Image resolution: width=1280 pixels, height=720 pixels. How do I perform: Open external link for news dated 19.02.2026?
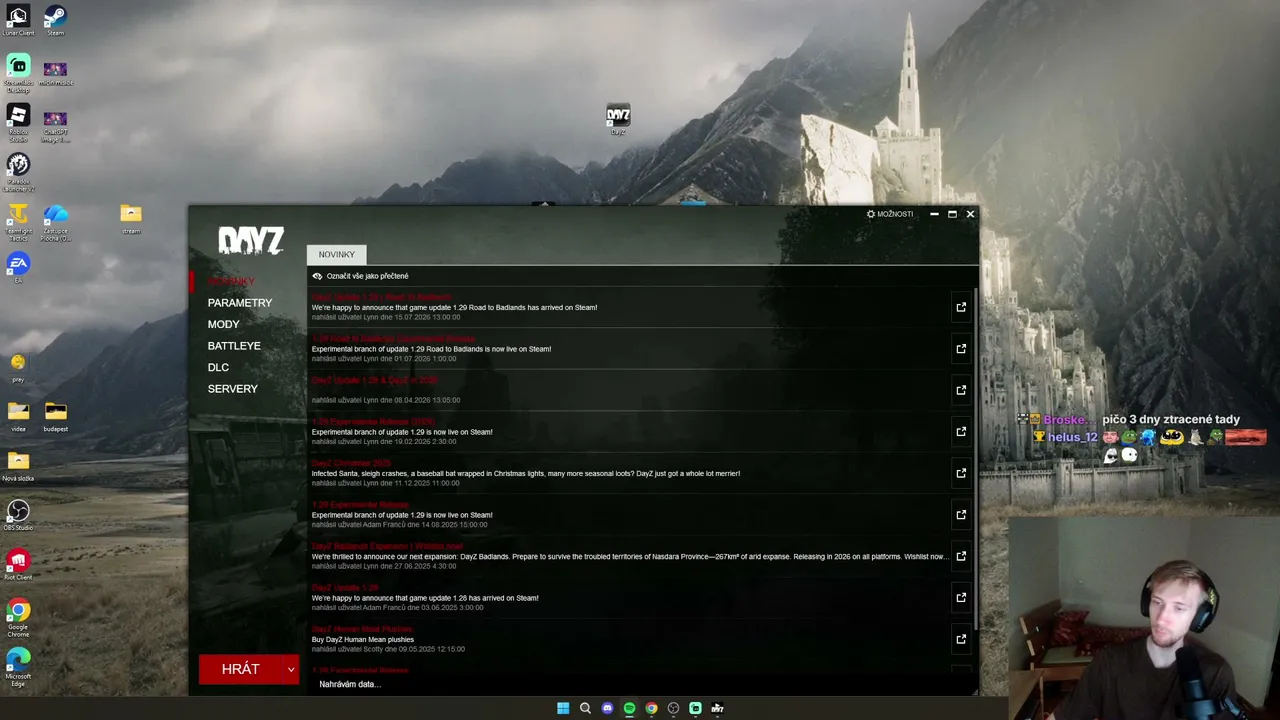[961, 432]
